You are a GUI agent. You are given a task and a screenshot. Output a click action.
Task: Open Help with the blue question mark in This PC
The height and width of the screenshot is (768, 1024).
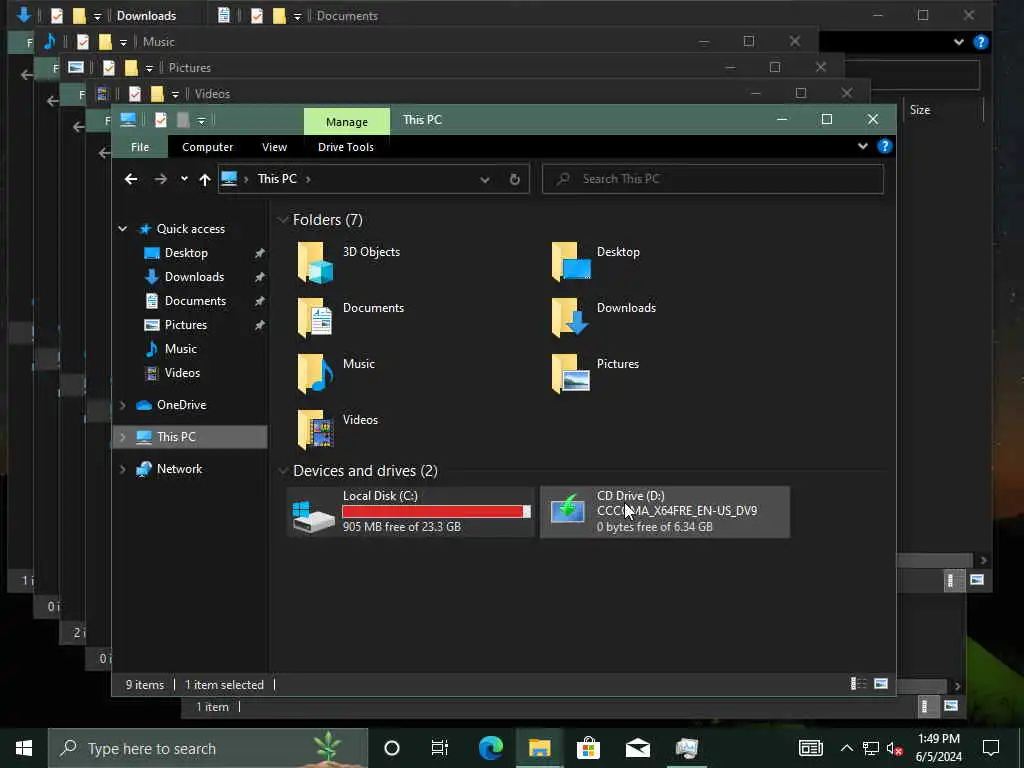(884, 146)
